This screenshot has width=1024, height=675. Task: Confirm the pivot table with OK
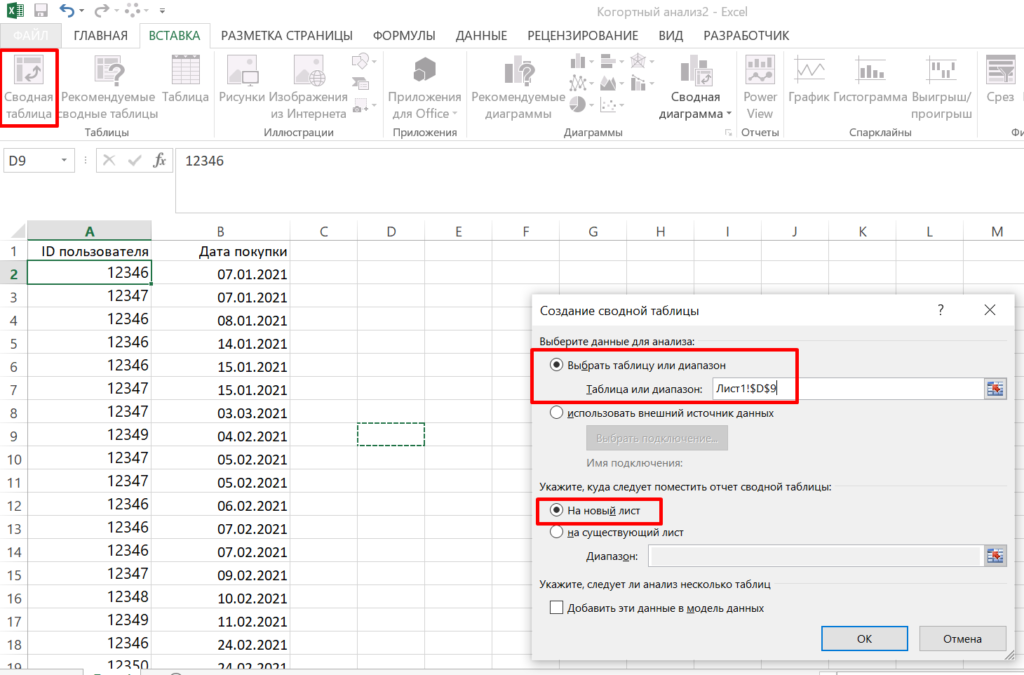pos(864,638)
